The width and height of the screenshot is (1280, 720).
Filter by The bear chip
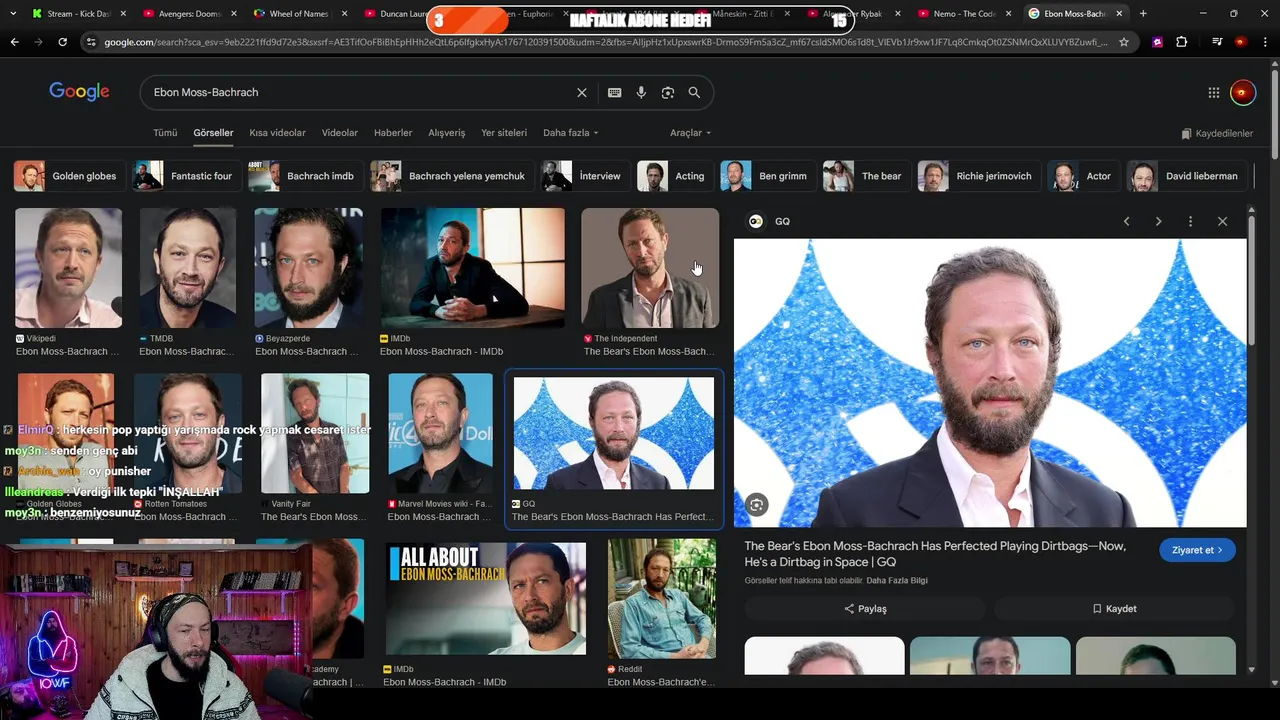(865, 176)
